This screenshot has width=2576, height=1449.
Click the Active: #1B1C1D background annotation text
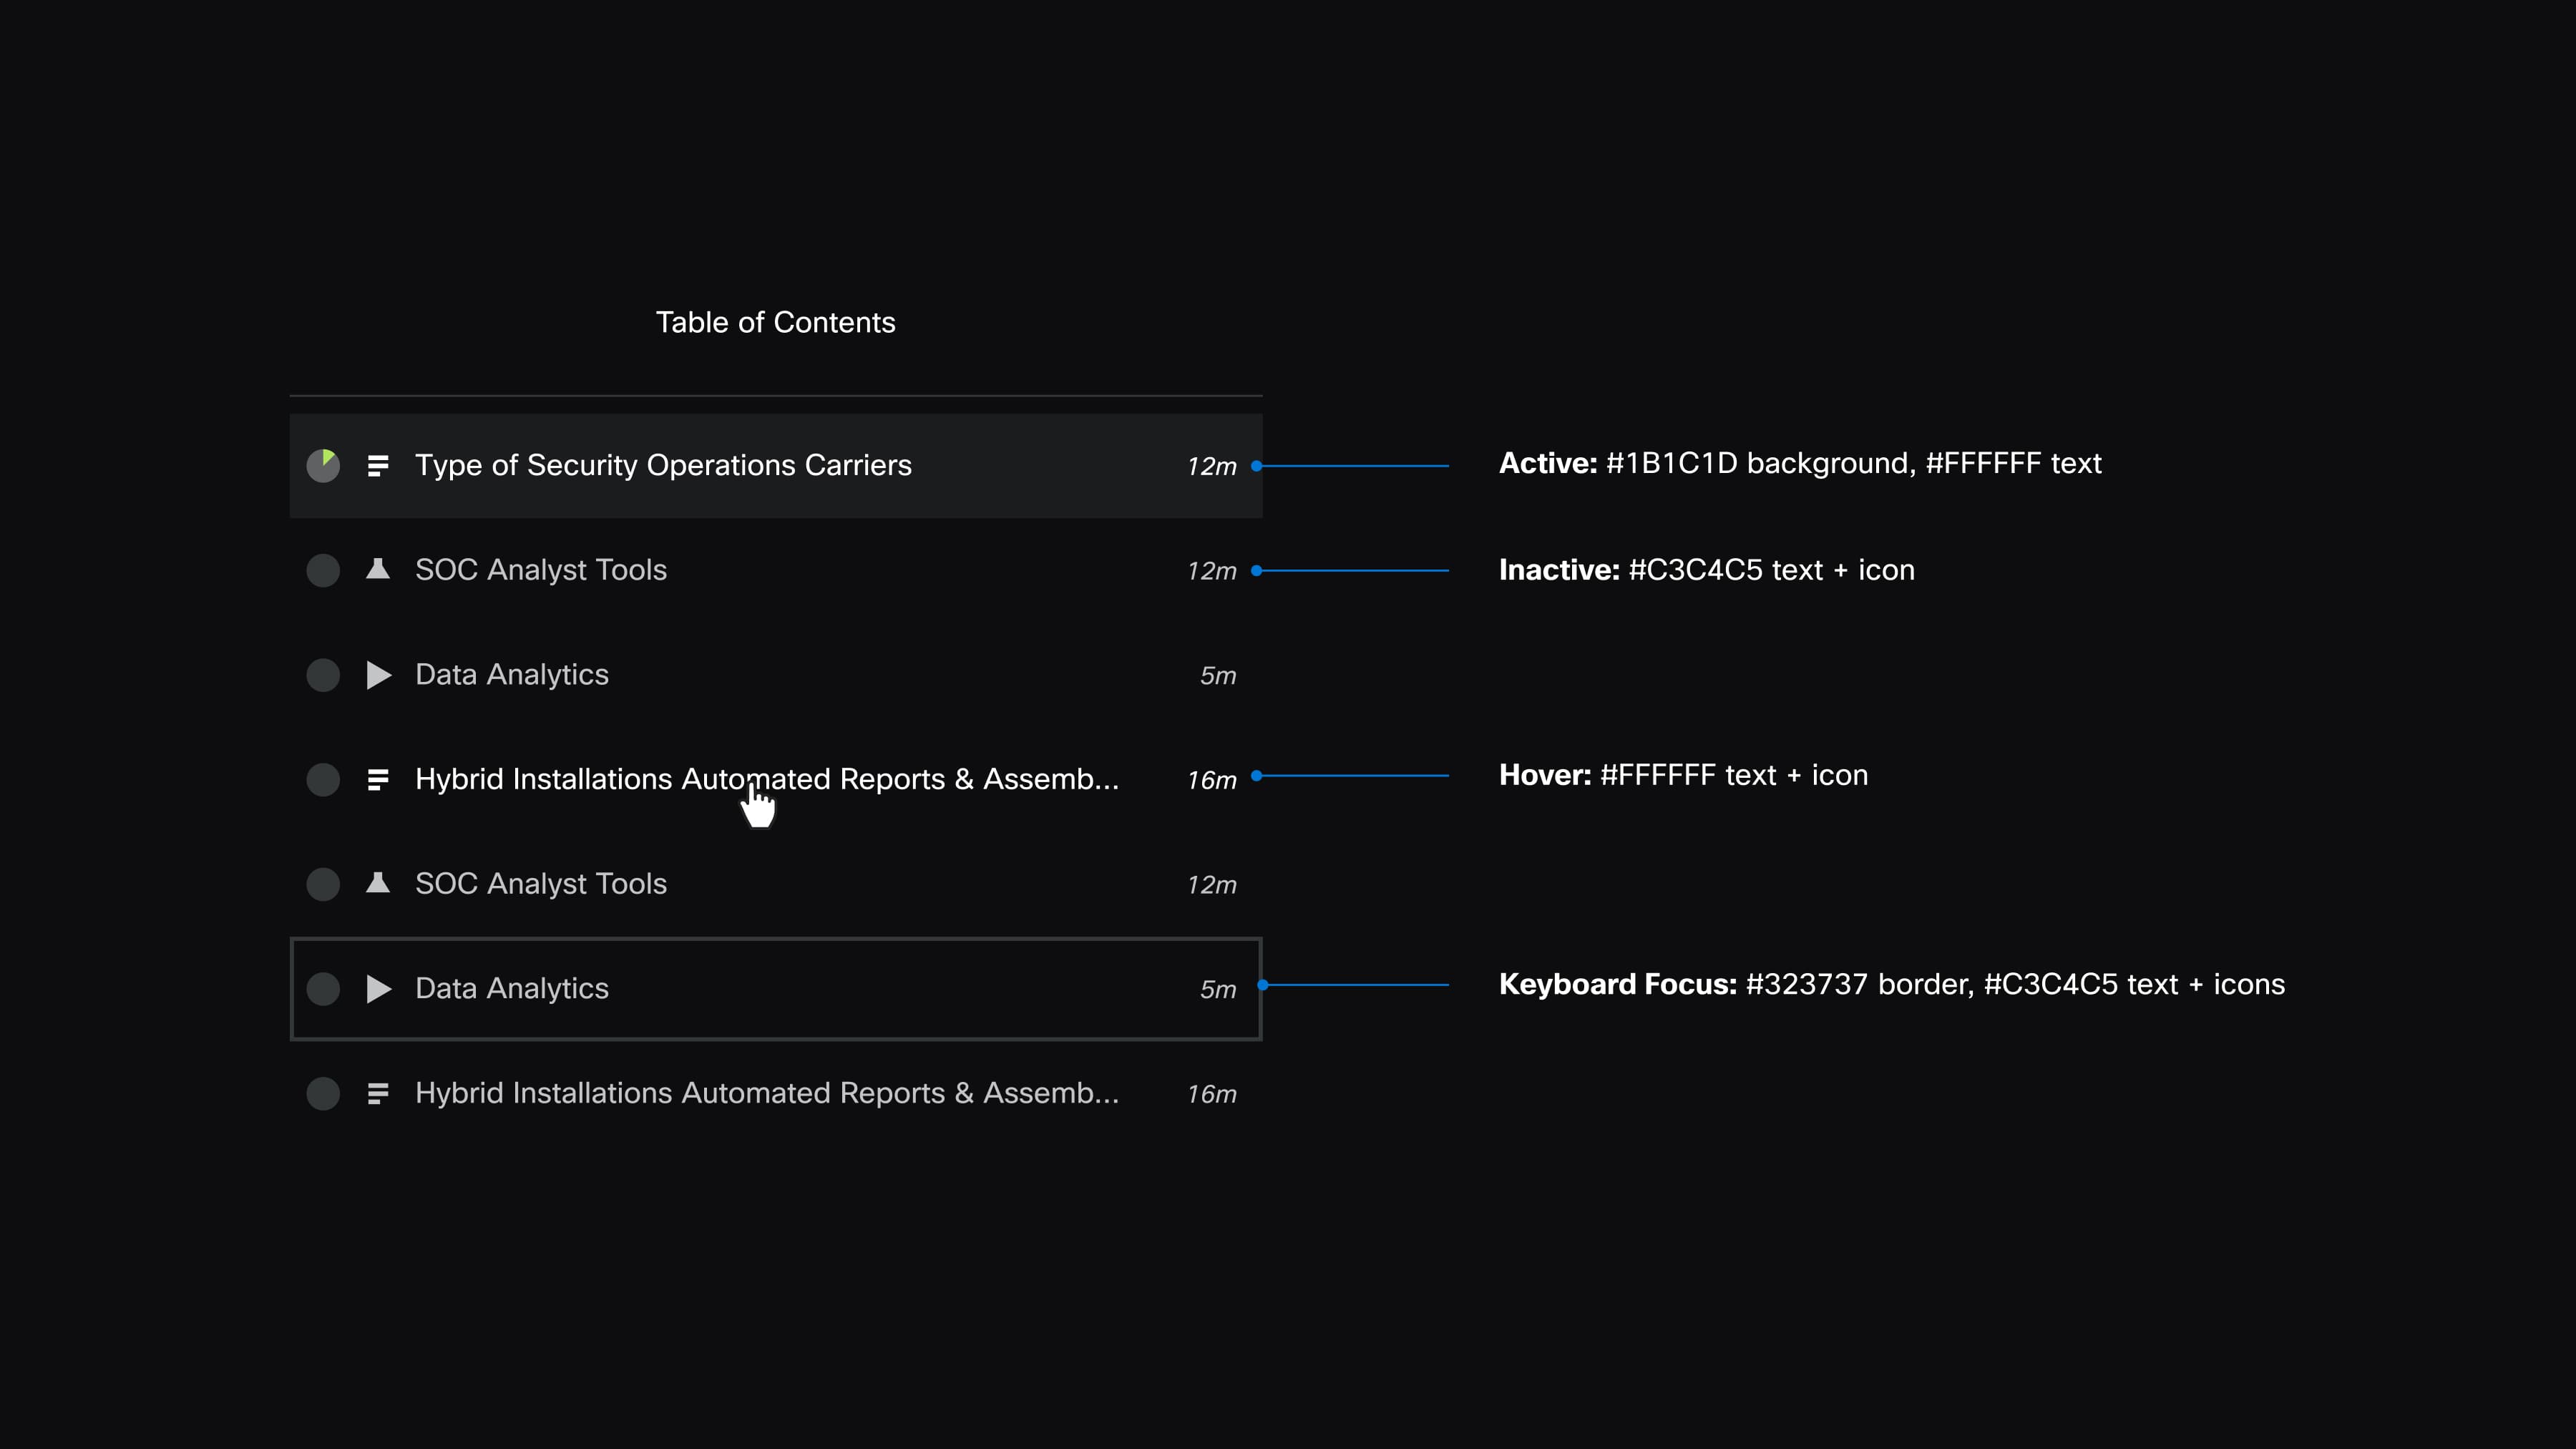point(1800,464)
